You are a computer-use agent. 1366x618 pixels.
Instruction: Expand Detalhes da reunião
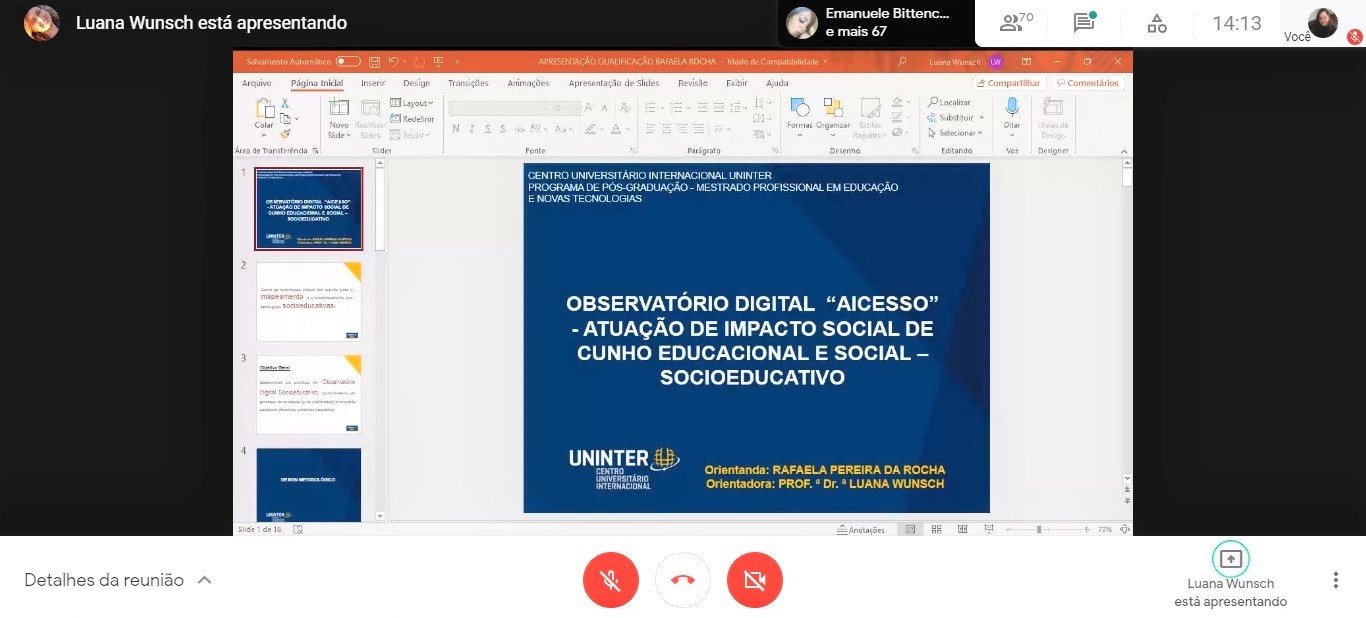pos(117,580)
